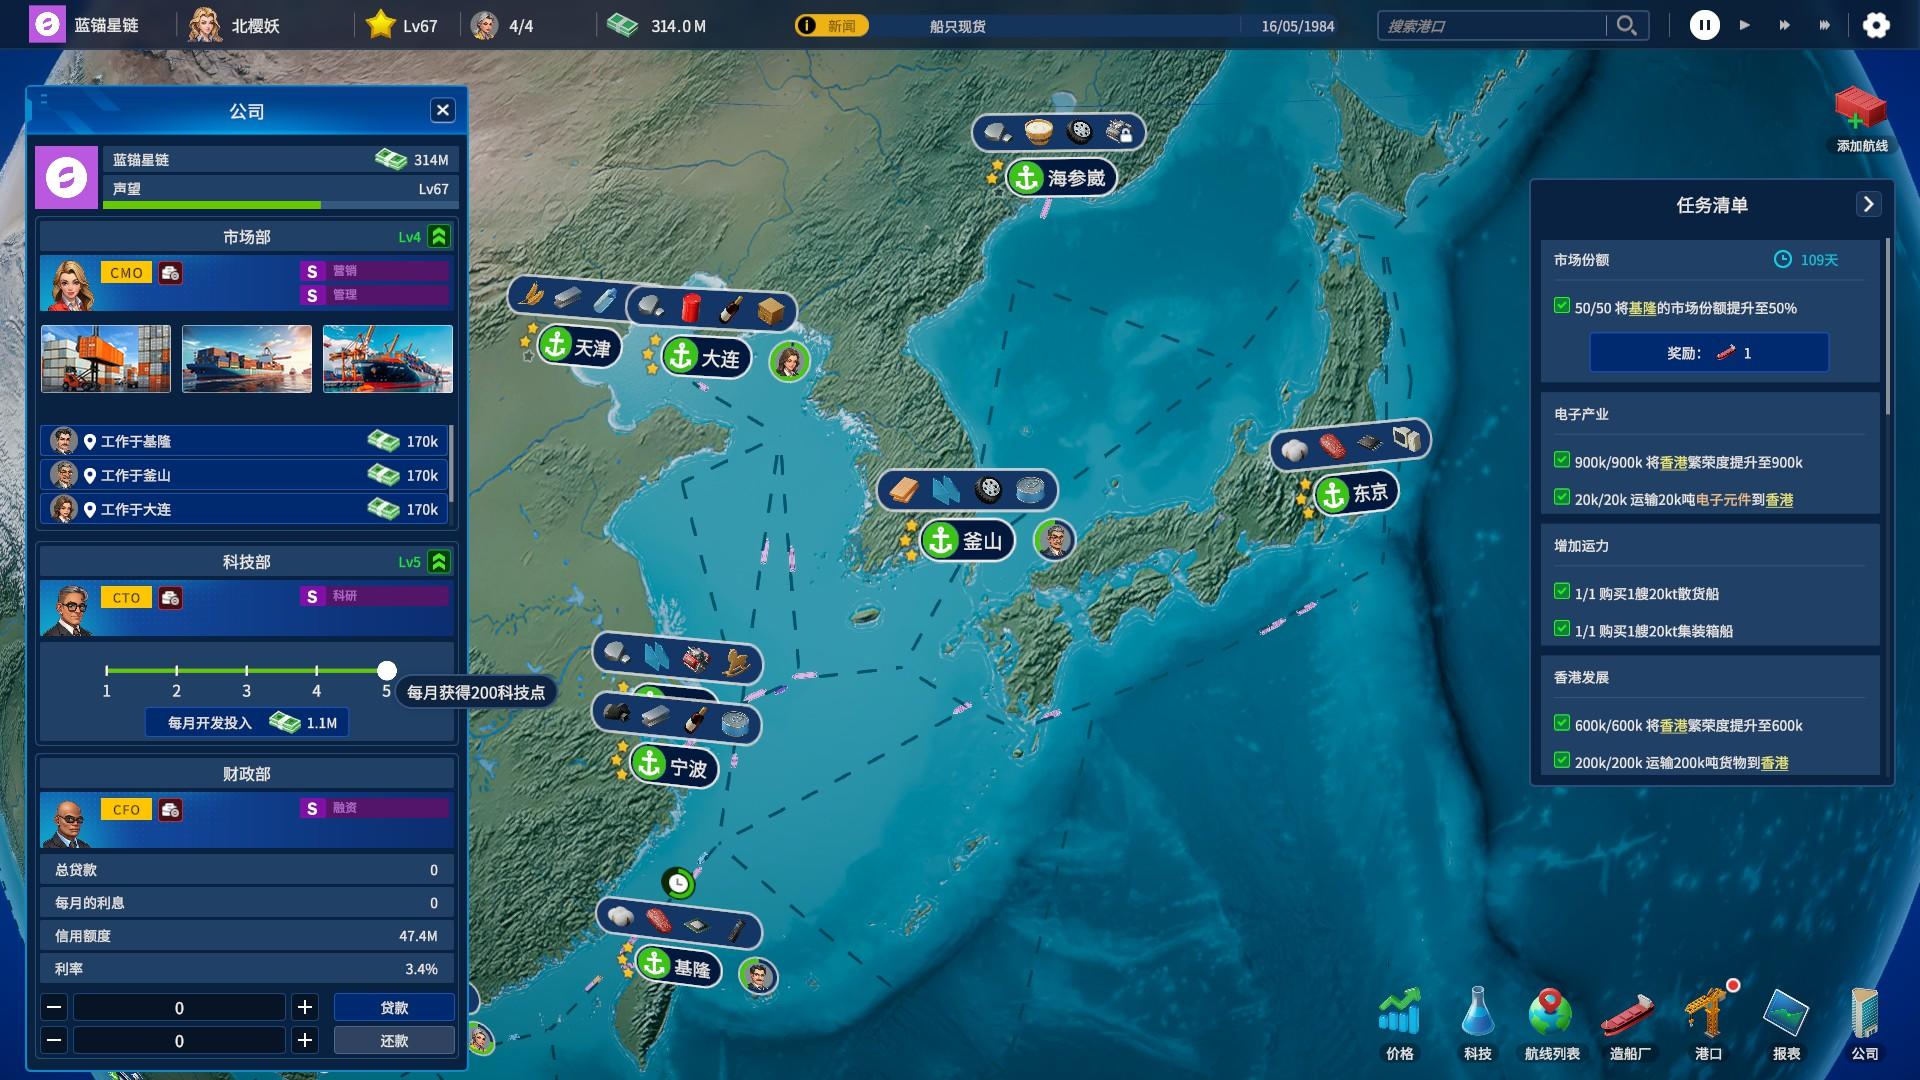Image resolution: width=1920 pixels, height=1080 pixels.
Task: Toggle the 基隆 market share task checkbox
Action: (1562, 306)
